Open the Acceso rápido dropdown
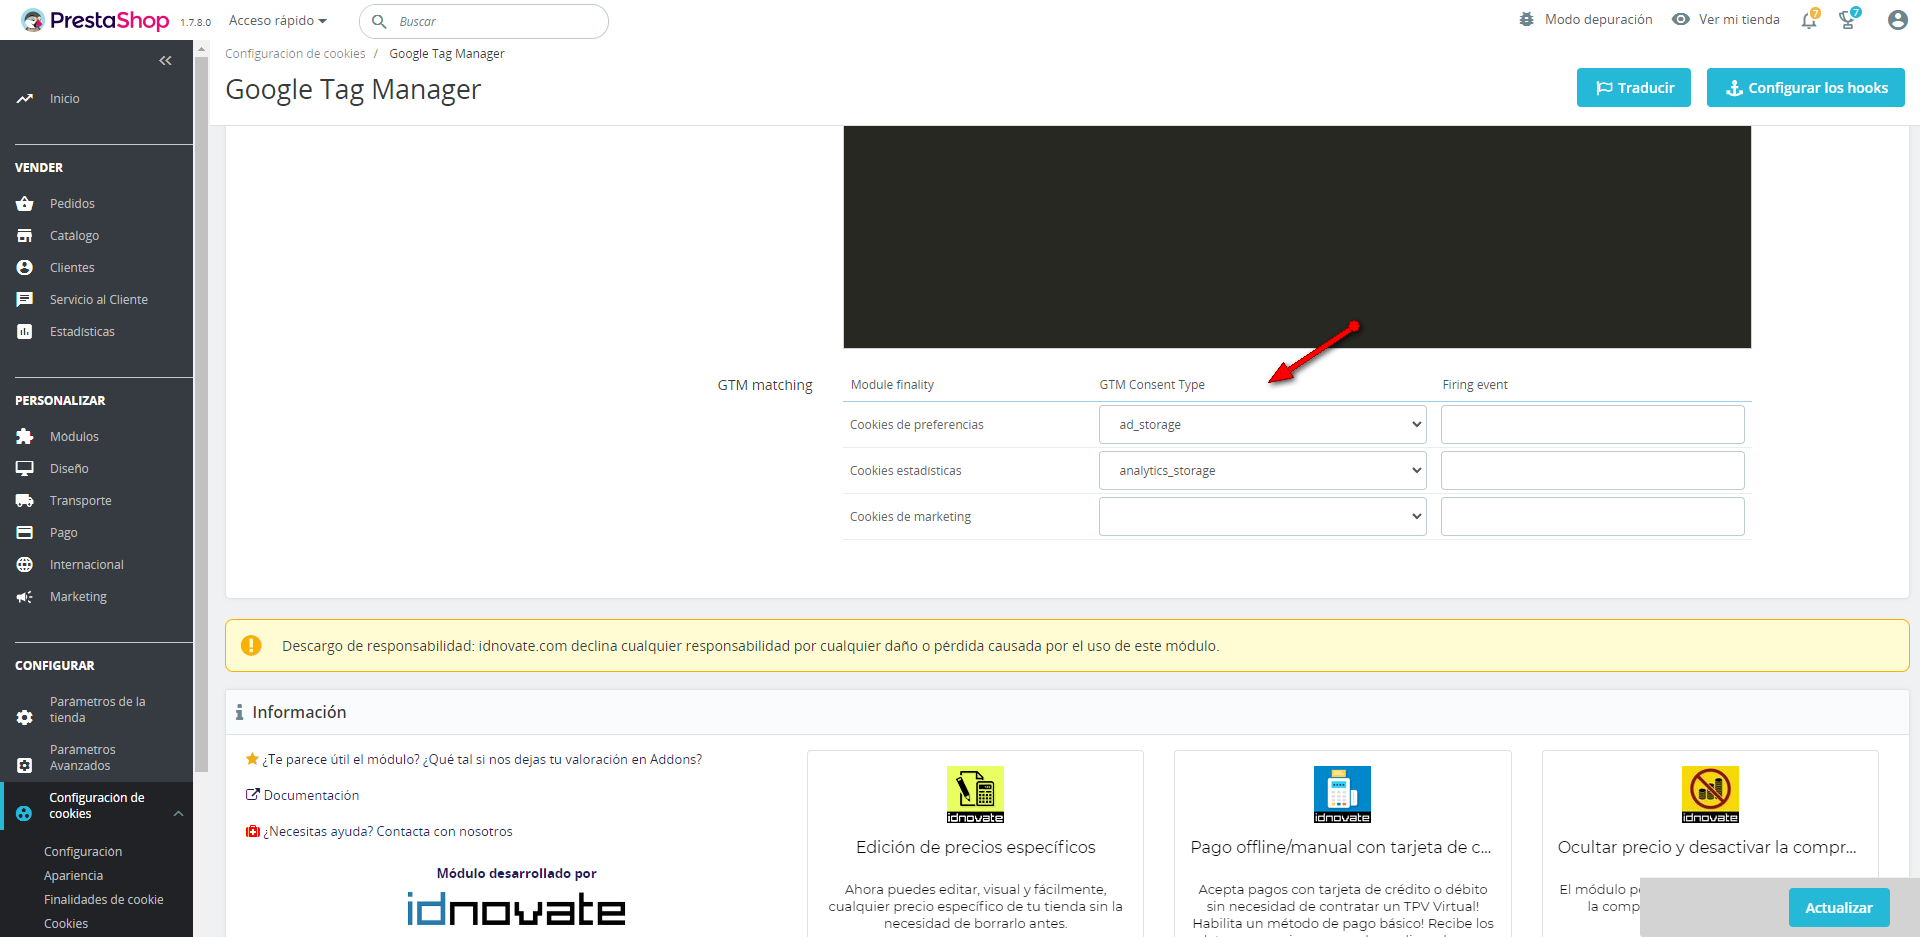Screen dimensions: 1920x937 tap(278, 21)
